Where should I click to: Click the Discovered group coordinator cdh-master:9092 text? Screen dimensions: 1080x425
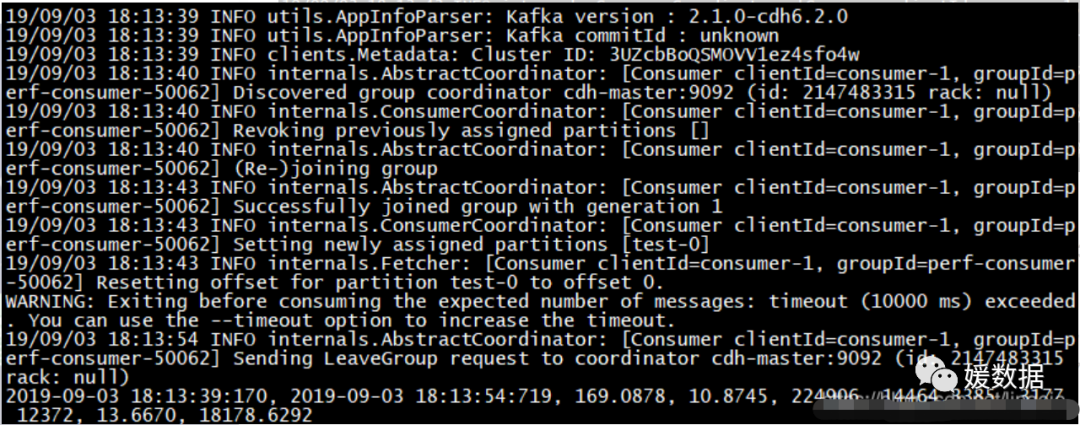484,92
